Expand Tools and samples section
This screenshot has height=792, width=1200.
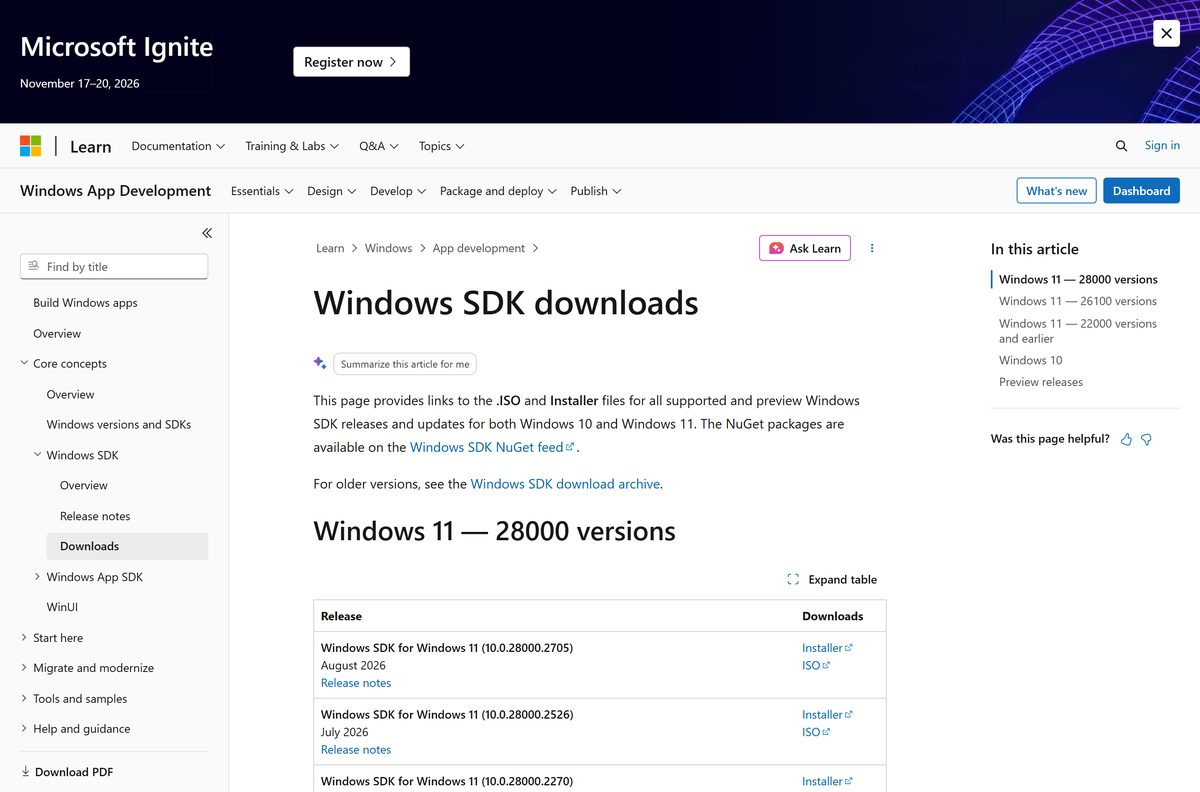coord(80,699)
